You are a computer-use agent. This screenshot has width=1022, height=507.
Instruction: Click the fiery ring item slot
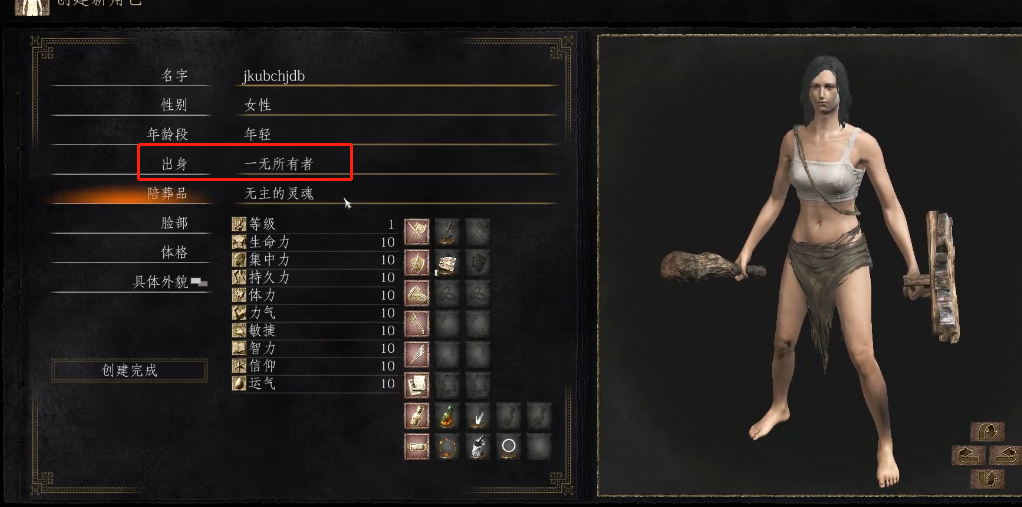click(446, 446)
